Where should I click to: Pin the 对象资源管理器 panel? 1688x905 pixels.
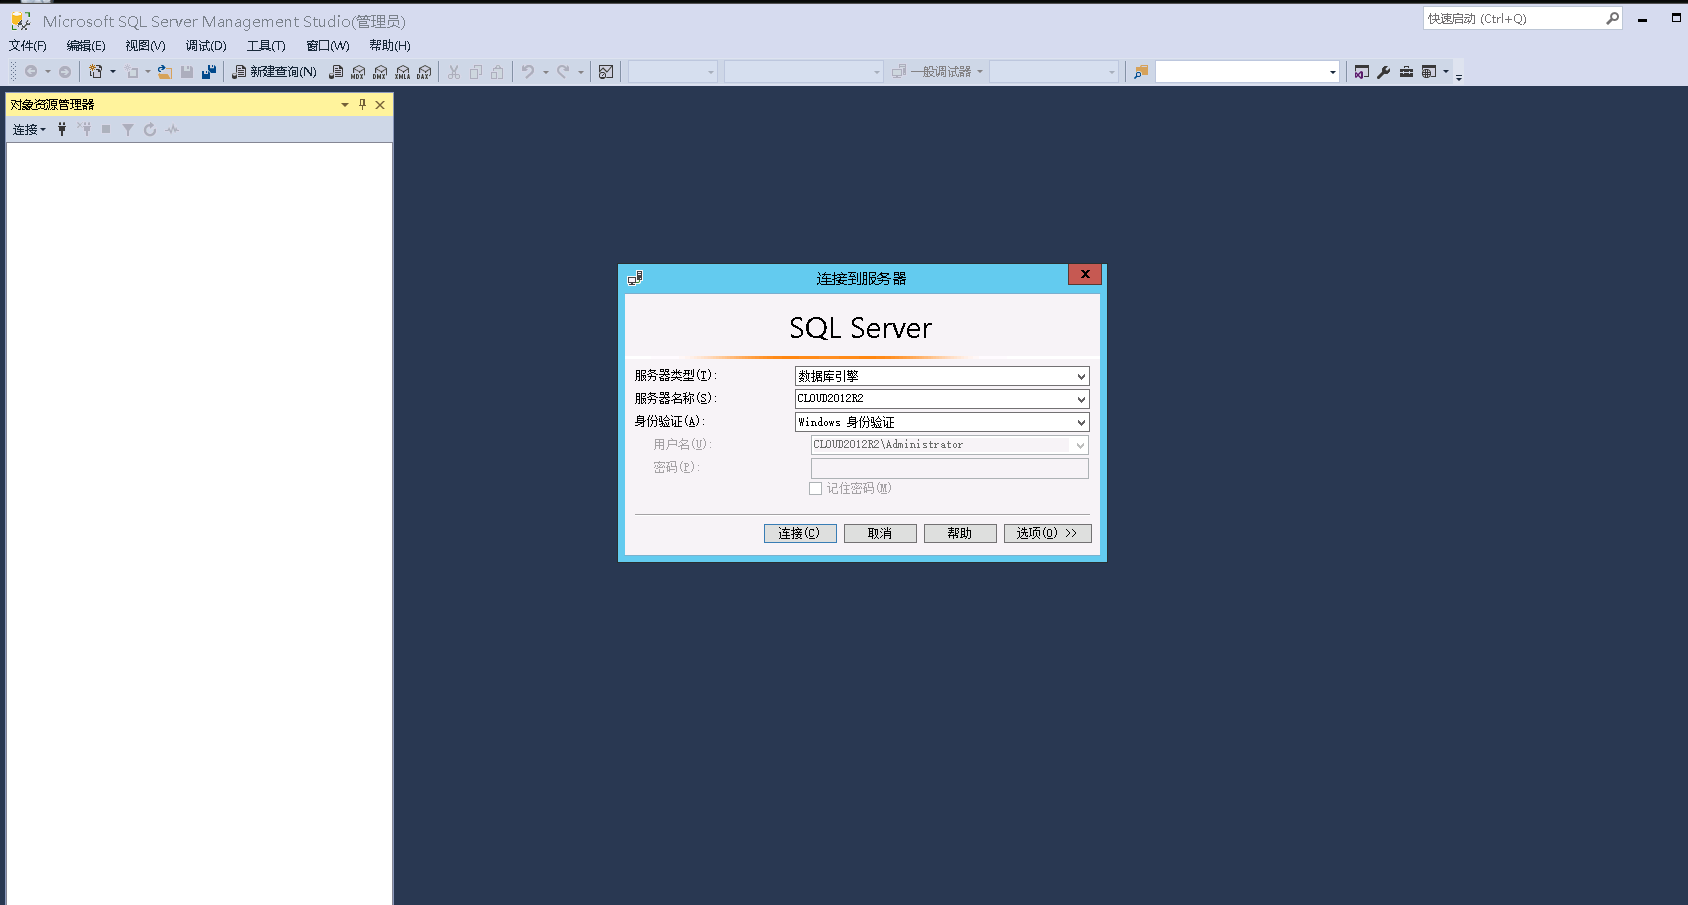point(361,104)
